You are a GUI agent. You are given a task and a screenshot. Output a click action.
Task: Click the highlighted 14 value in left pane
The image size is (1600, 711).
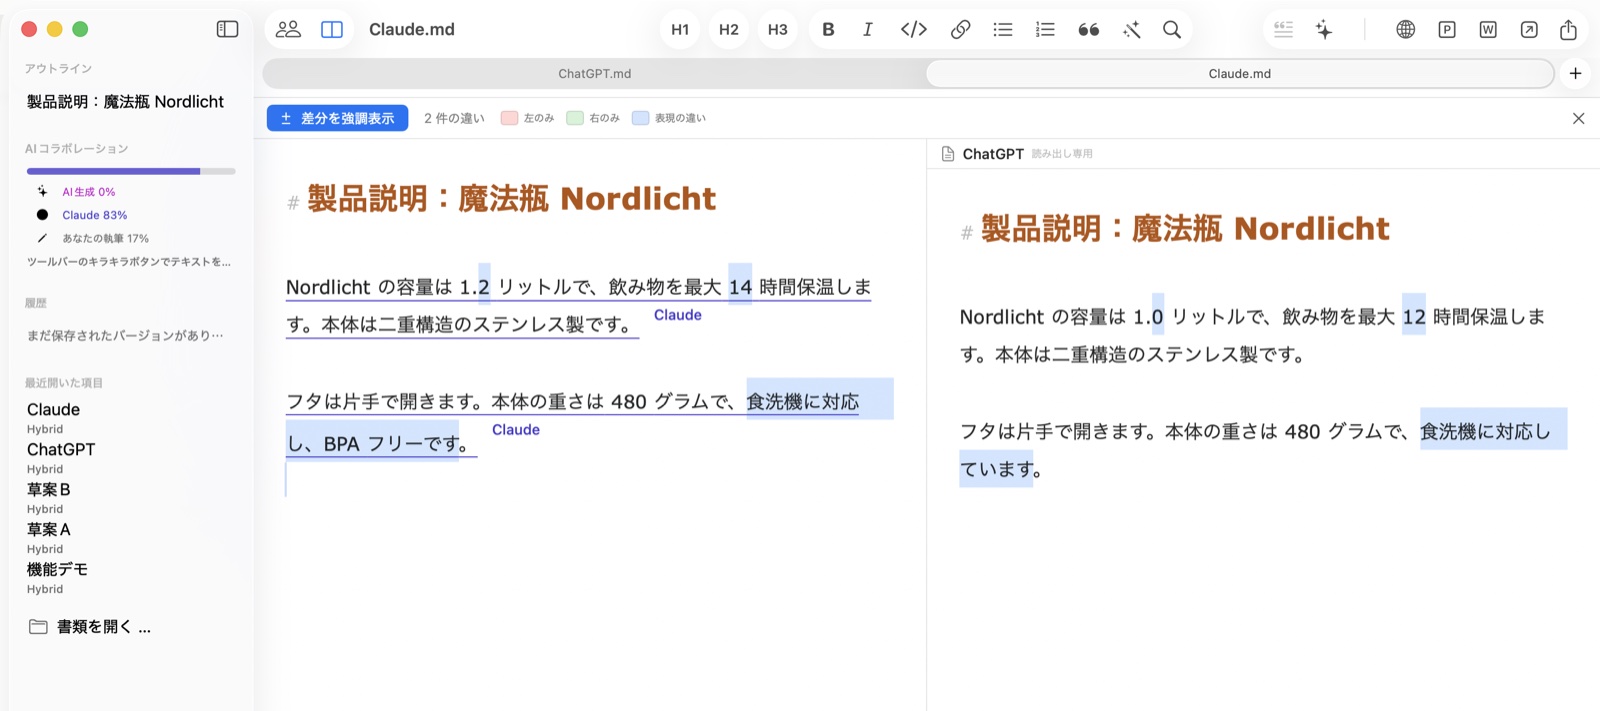(740, 287)
